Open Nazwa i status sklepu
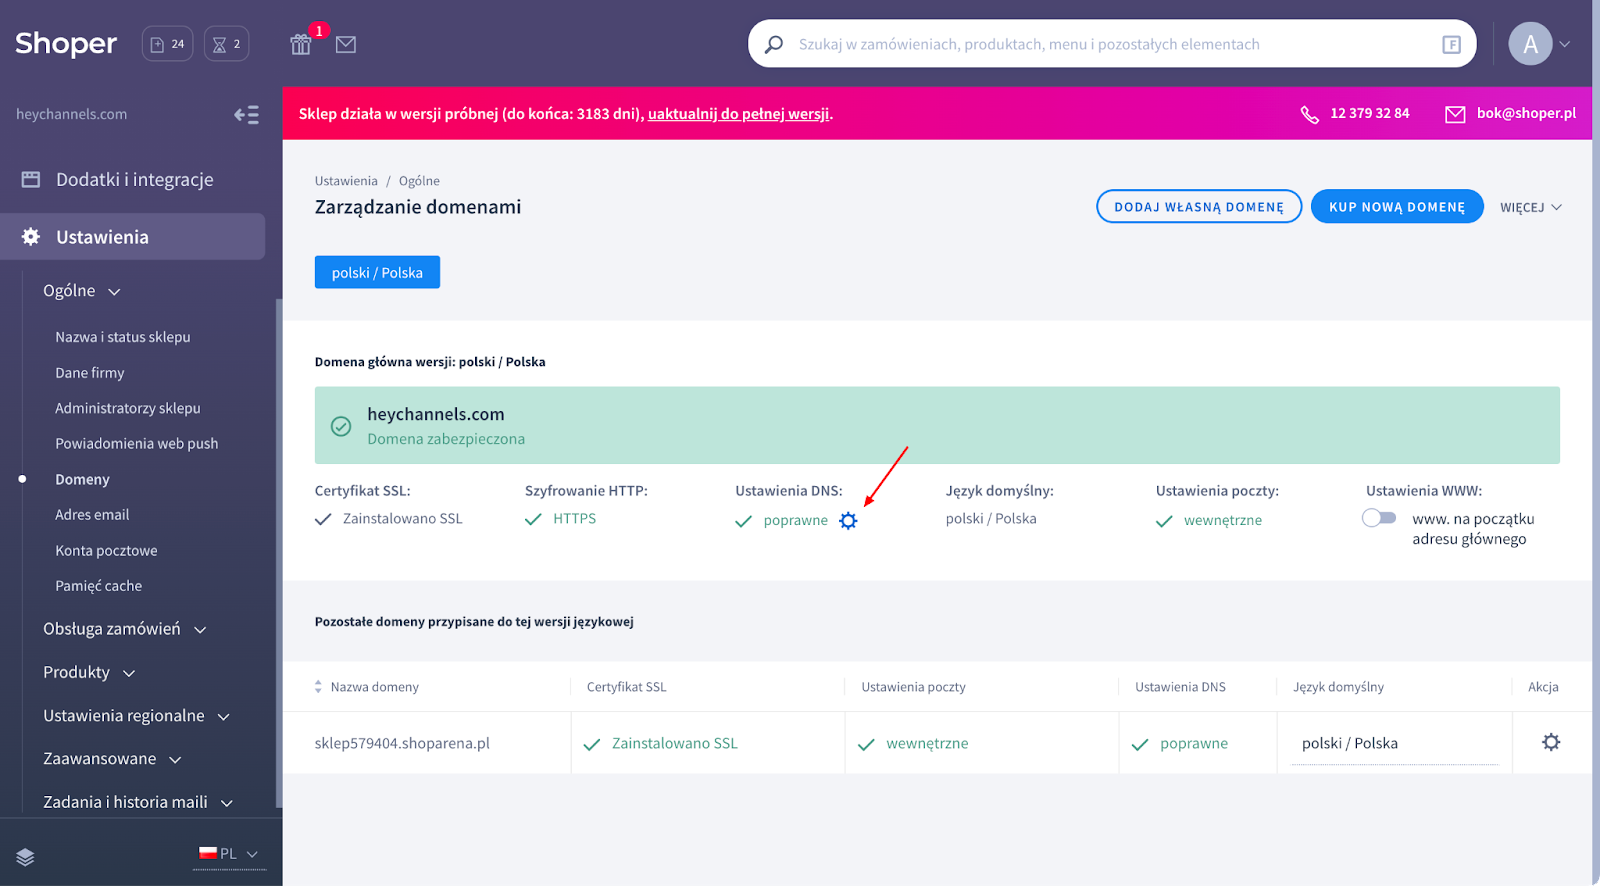The image size is (1600, 886). pos(123,337)
